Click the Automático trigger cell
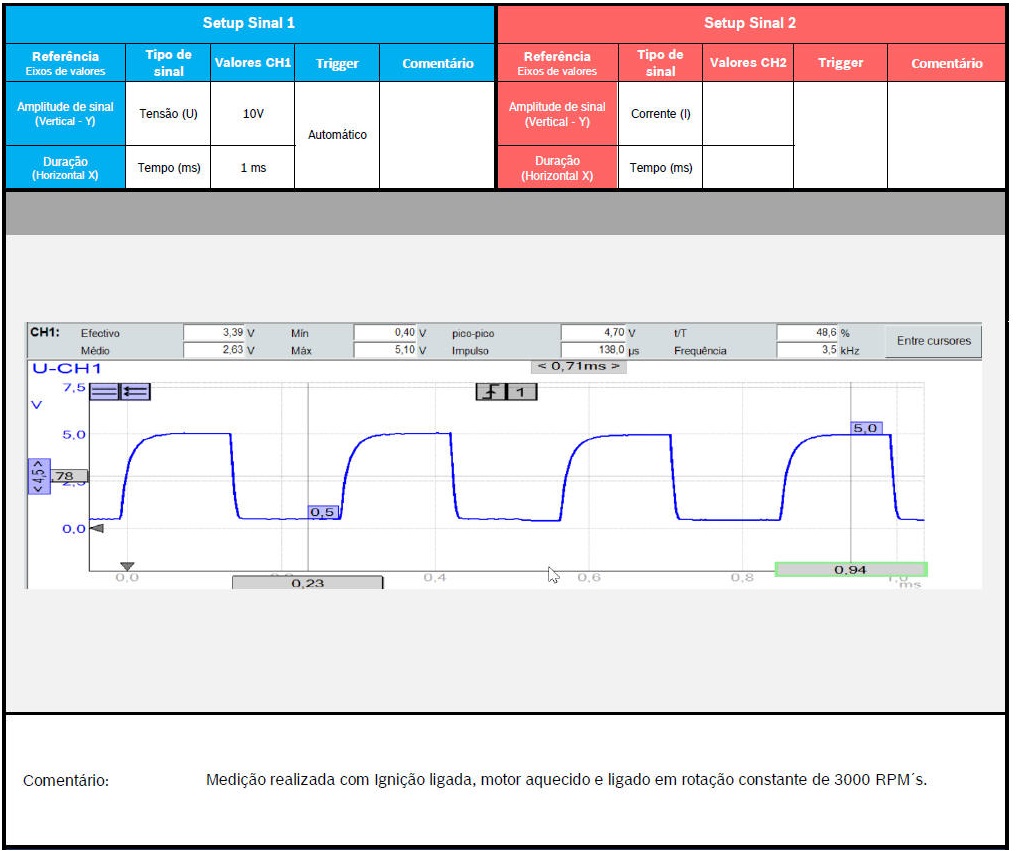The width and height of the screenshot is (1017, 851). (337, 135)
